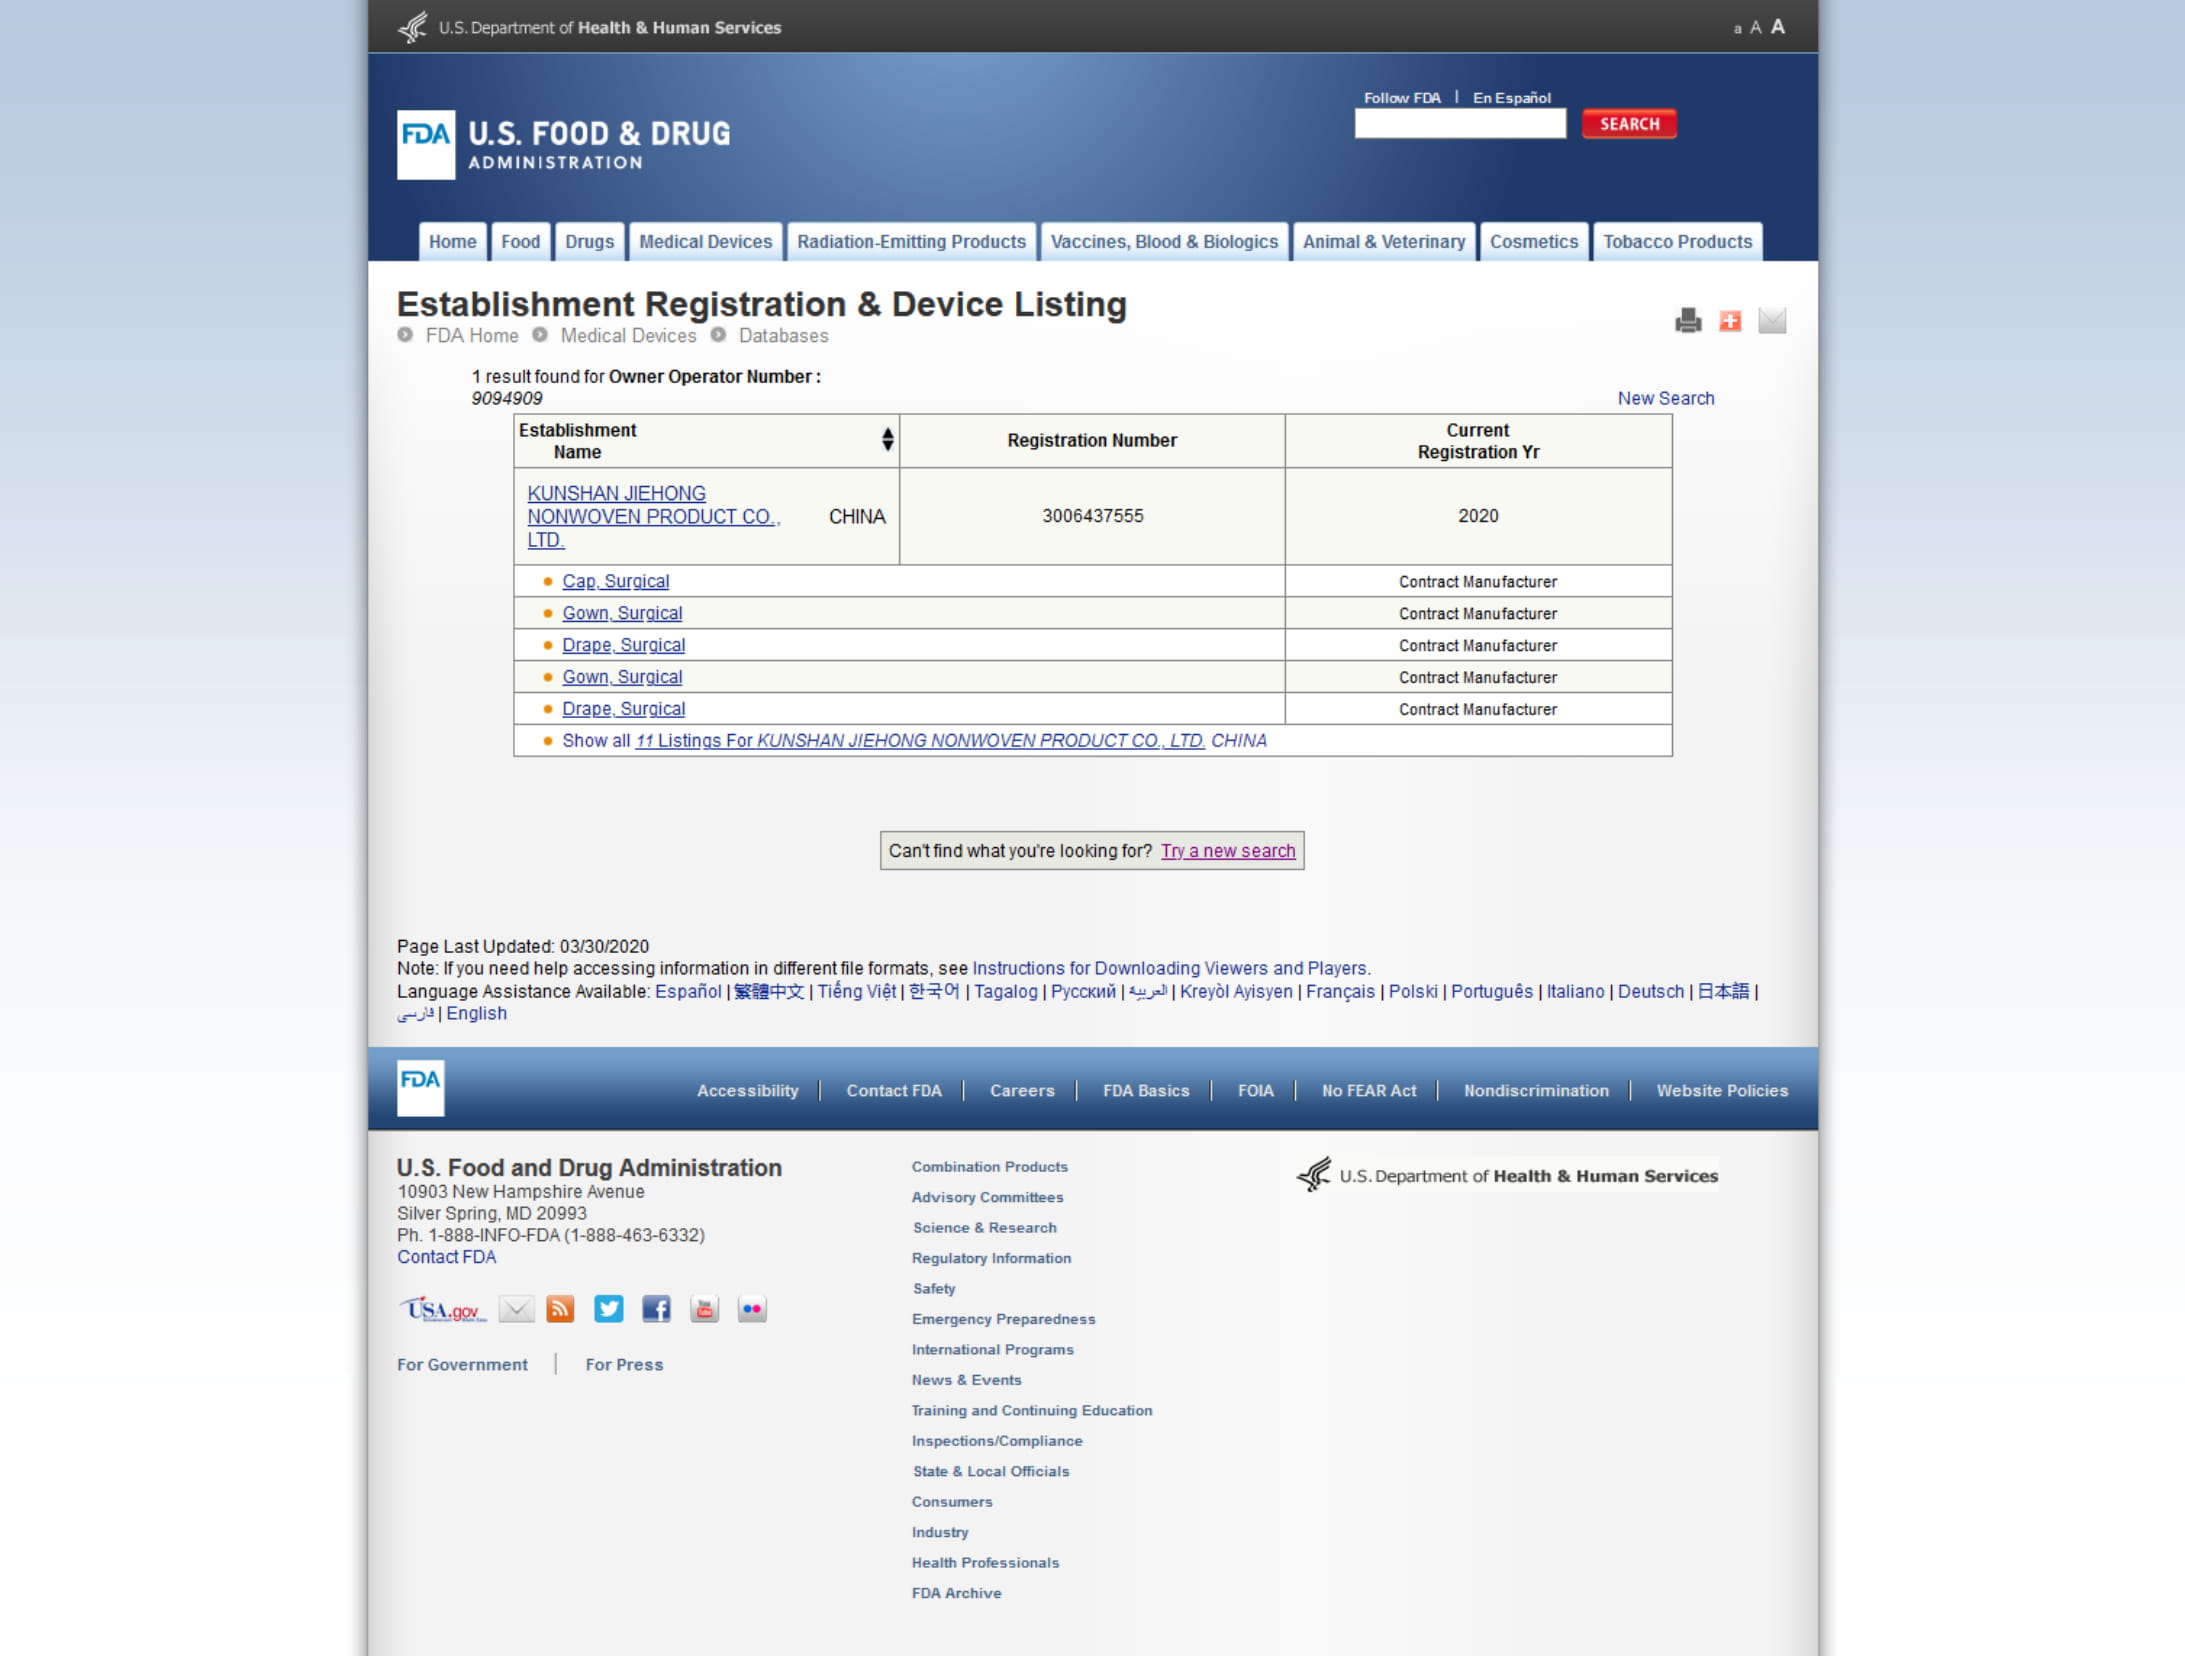2185x1656 pixels.
Task: Open the Cap, Surgical listing link
Action: click(x=615, y=582)
